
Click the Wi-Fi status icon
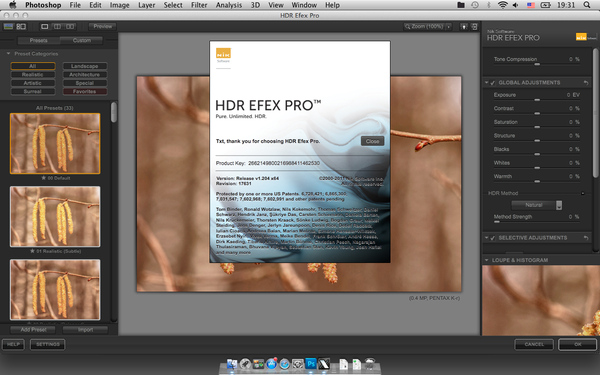(x=502, y=5)
